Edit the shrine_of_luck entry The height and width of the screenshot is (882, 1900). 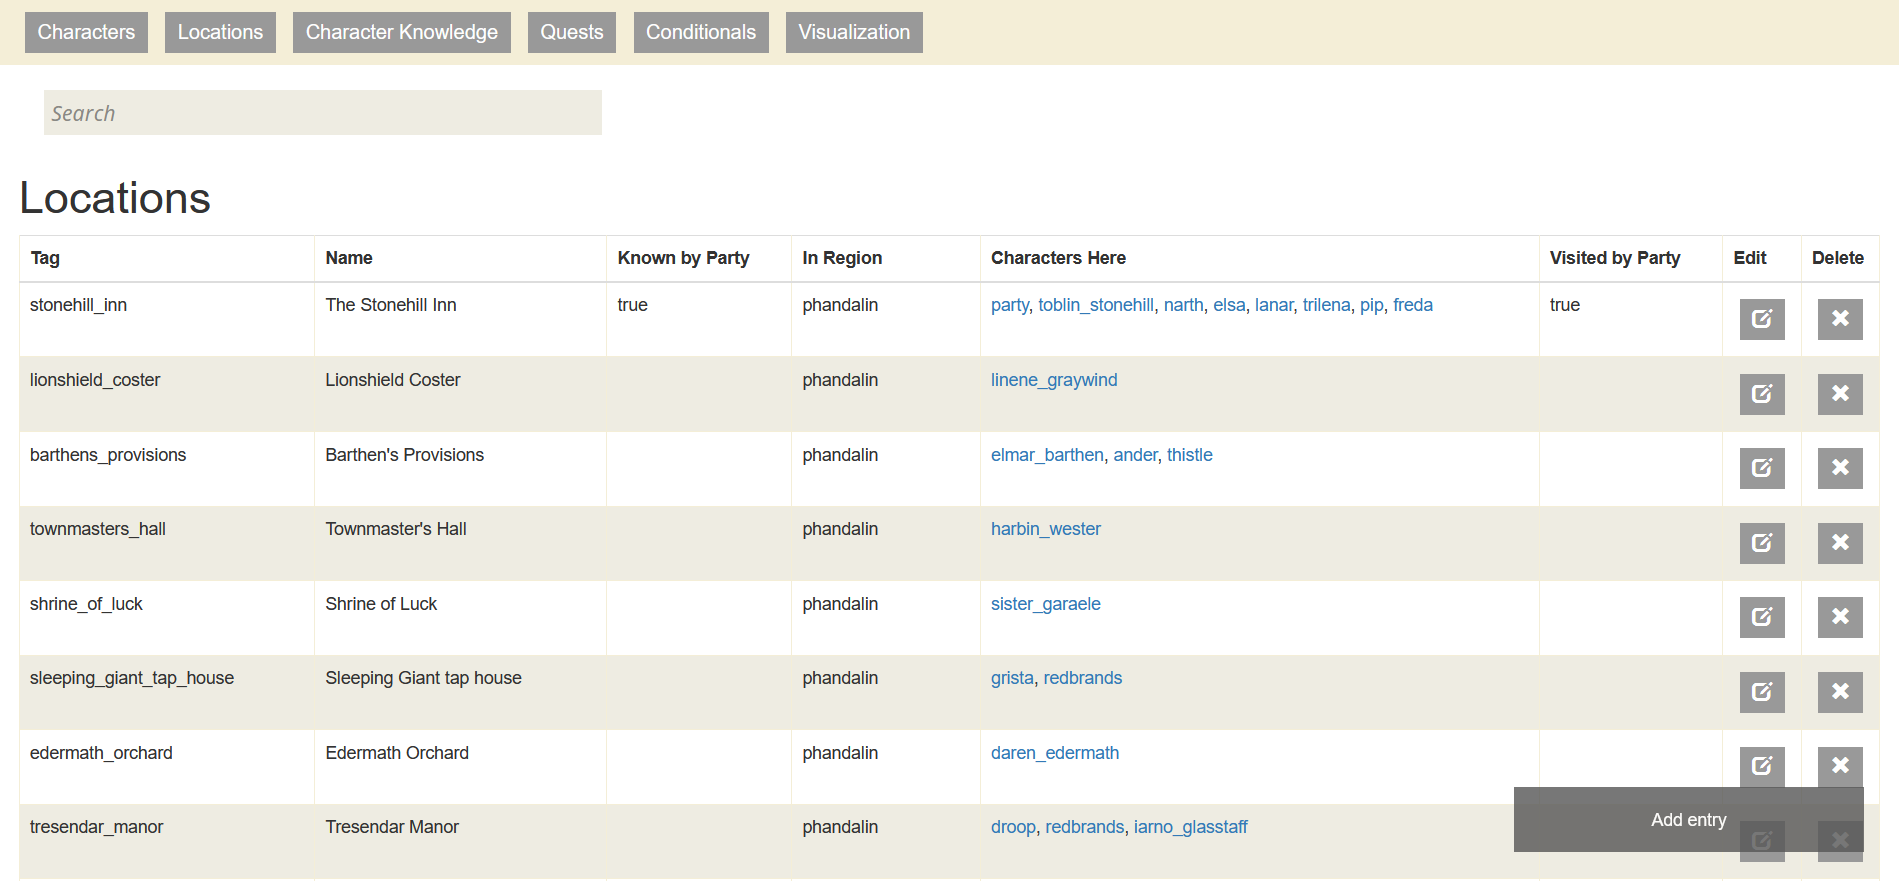pos(1762,617)
